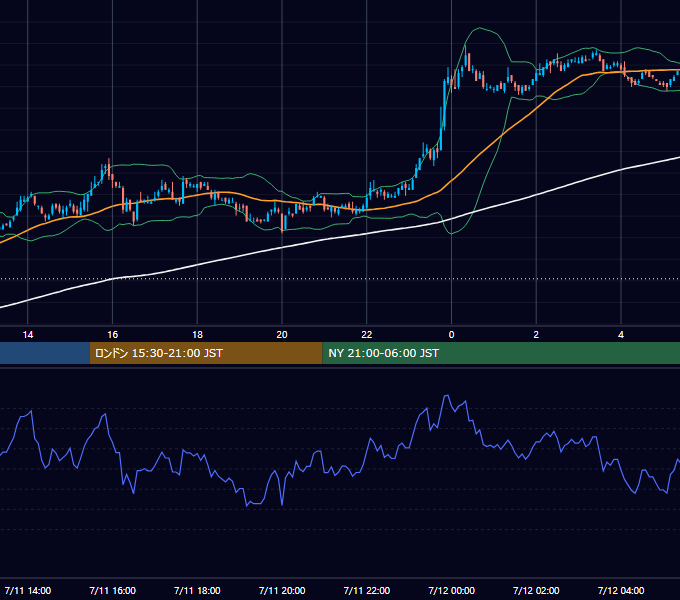Select the NY 21:00-06:00 JST session bar
The height and width of the screenshot is (600, 680).
501,353
